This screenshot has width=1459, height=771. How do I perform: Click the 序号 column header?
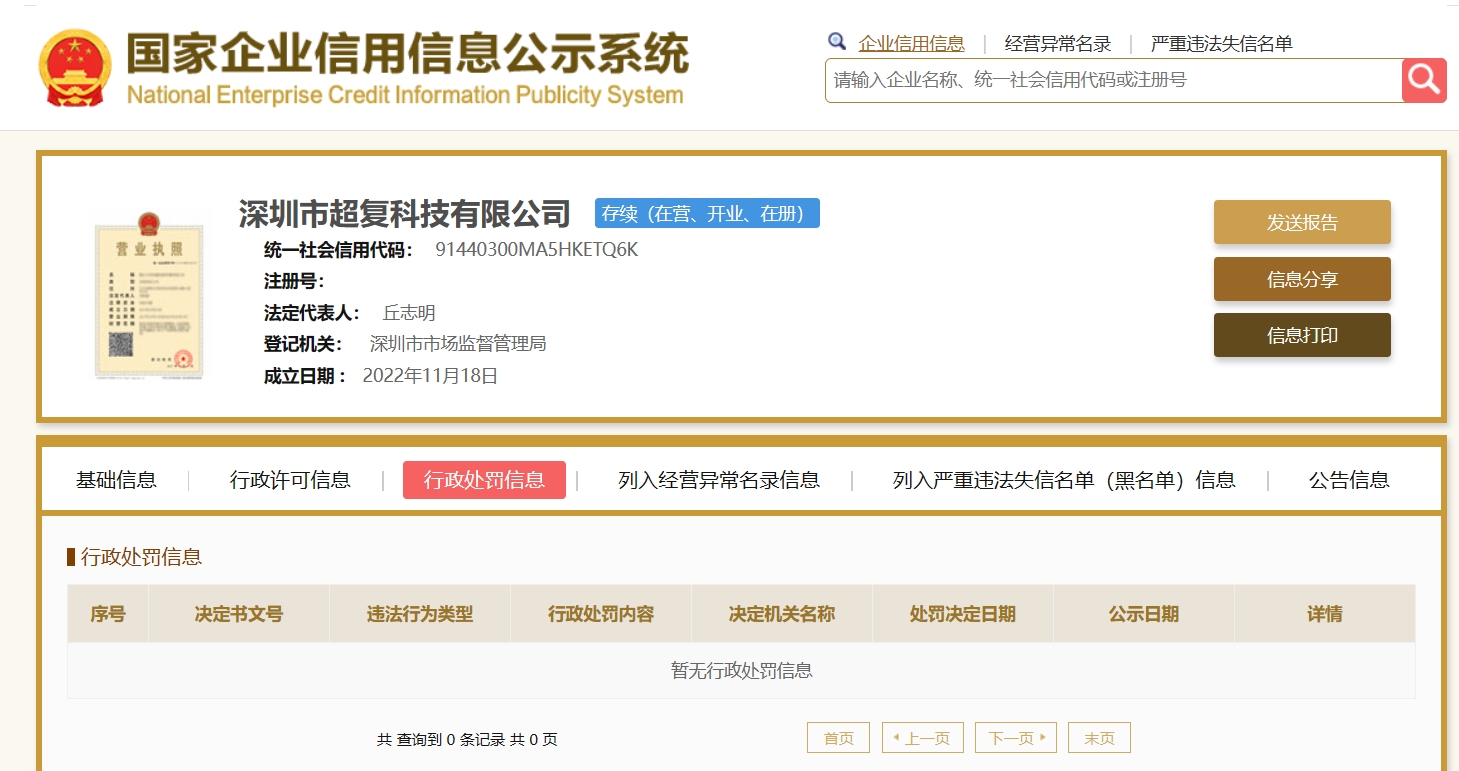tap(108, 614)
